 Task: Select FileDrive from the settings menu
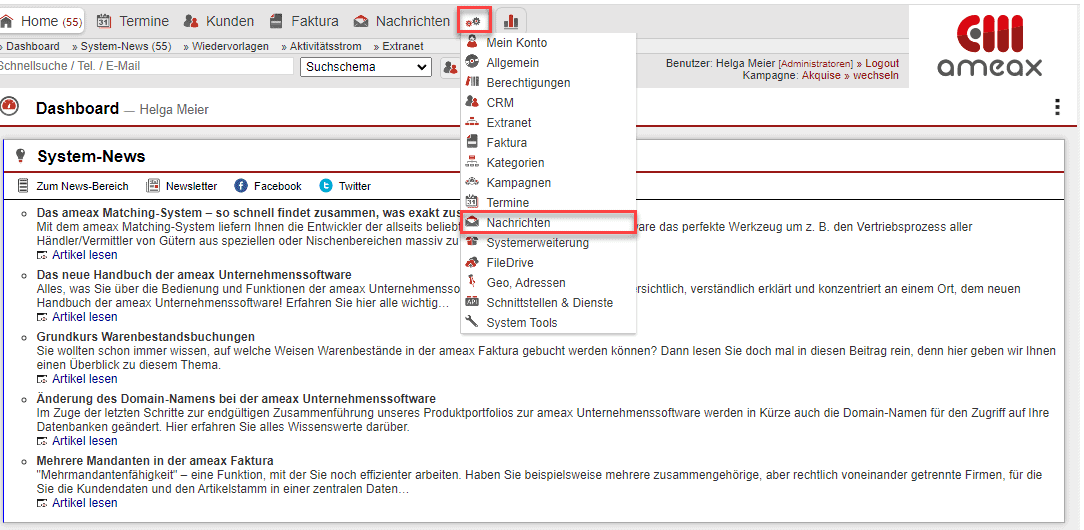pos(510,263)
